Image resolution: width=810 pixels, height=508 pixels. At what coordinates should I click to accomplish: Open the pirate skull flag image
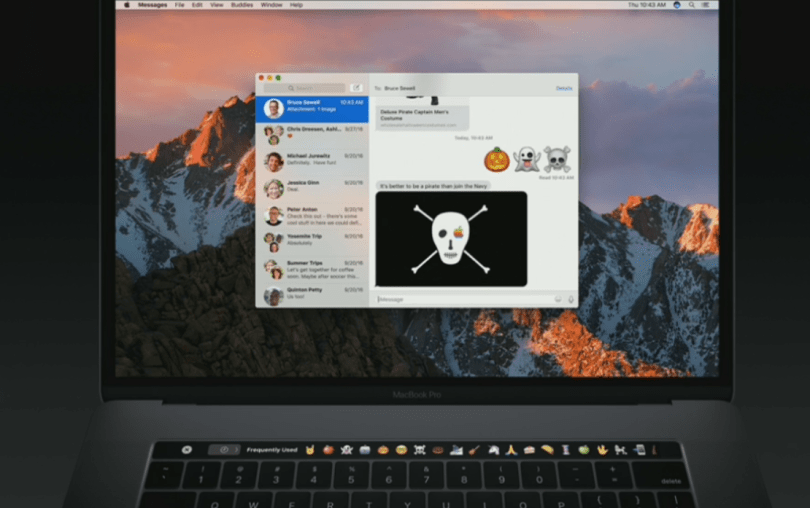451,238
